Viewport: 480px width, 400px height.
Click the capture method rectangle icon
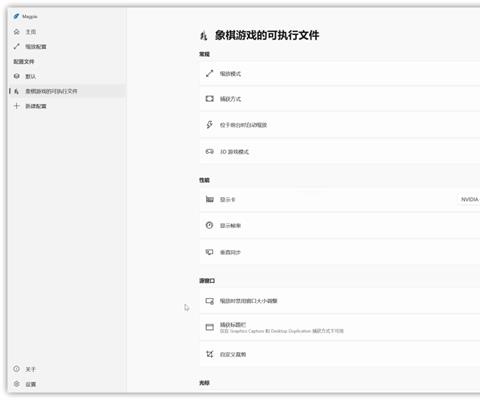[209, 99]
